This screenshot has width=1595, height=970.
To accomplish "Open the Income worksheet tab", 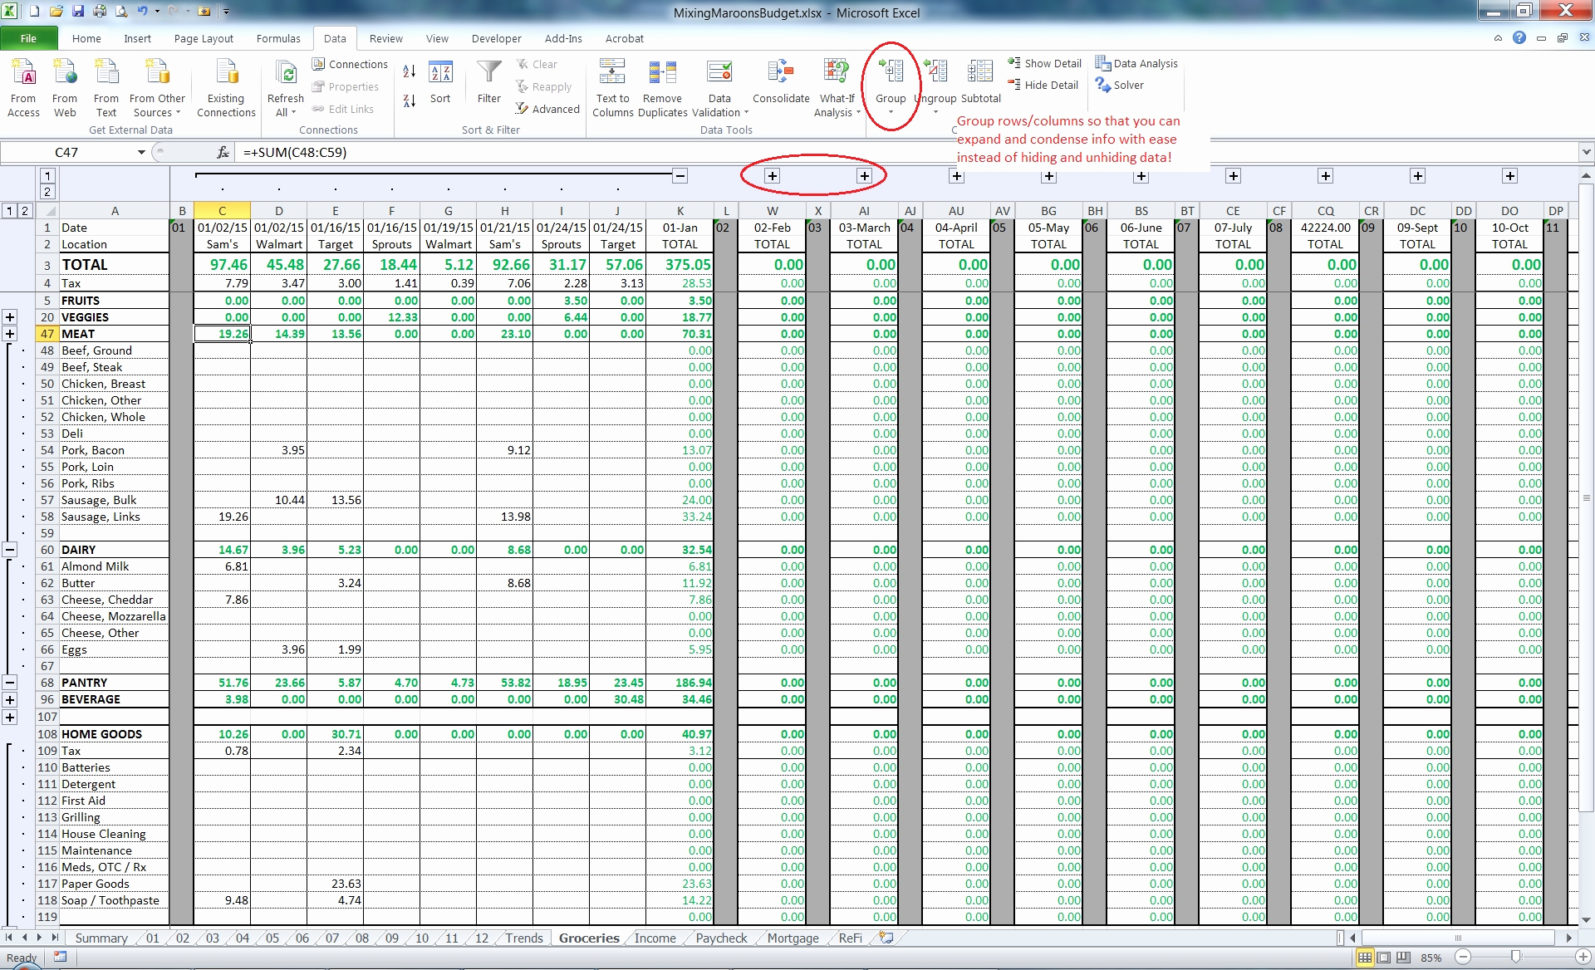I will click(655, 938).
